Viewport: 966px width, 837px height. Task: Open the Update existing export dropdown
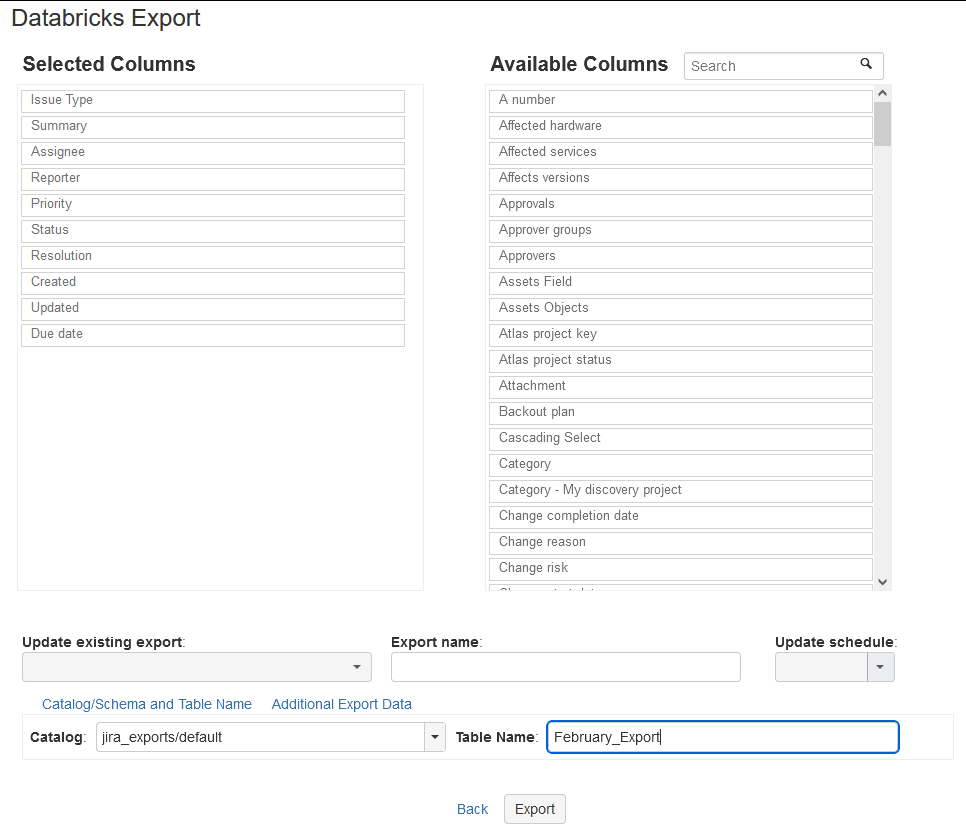pos(197,667)
